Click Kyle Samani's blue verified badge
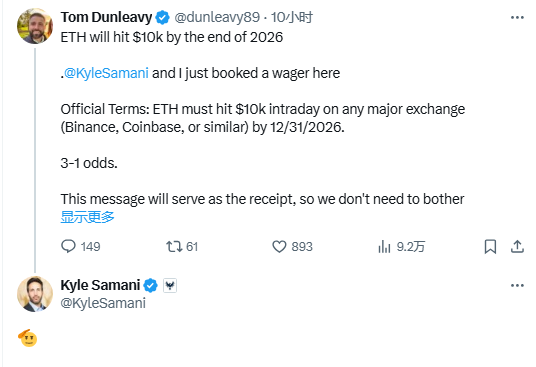The width and height of the screenshot is (536, 367). (x=150, y=285)
